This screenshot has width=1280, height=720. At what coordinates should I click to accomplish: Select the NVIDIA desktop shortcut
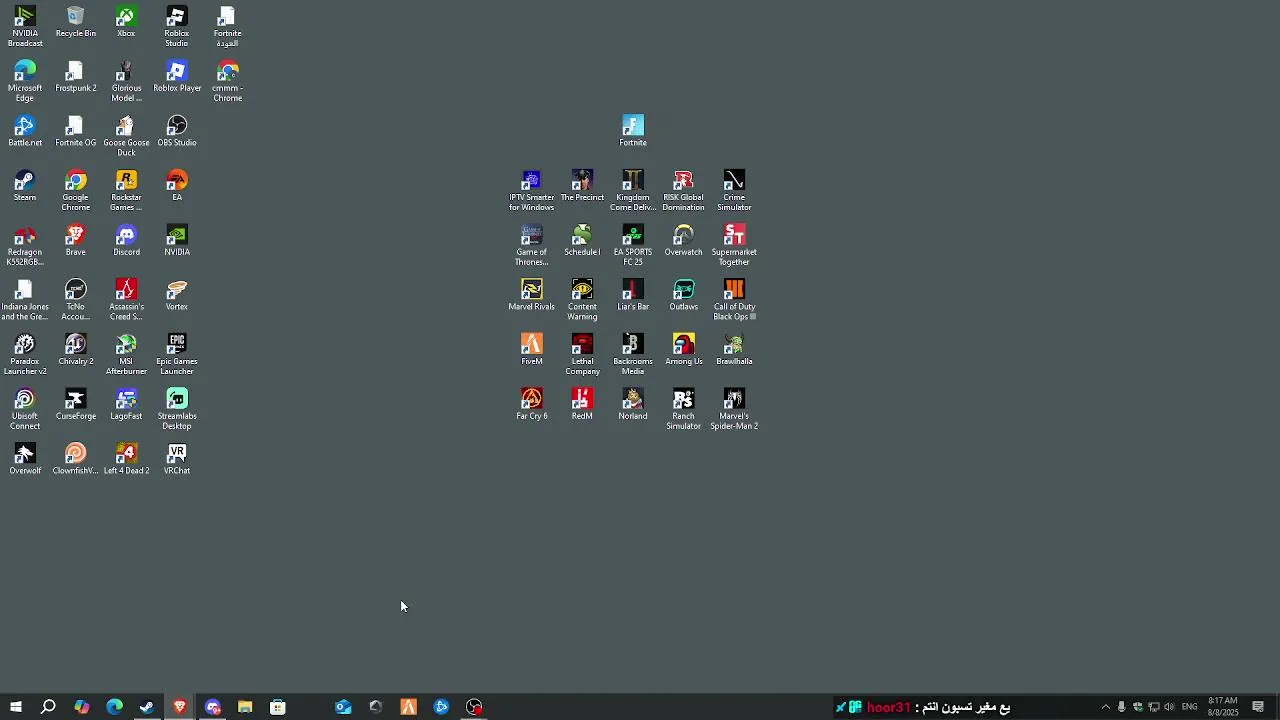(x=177, y=241)
